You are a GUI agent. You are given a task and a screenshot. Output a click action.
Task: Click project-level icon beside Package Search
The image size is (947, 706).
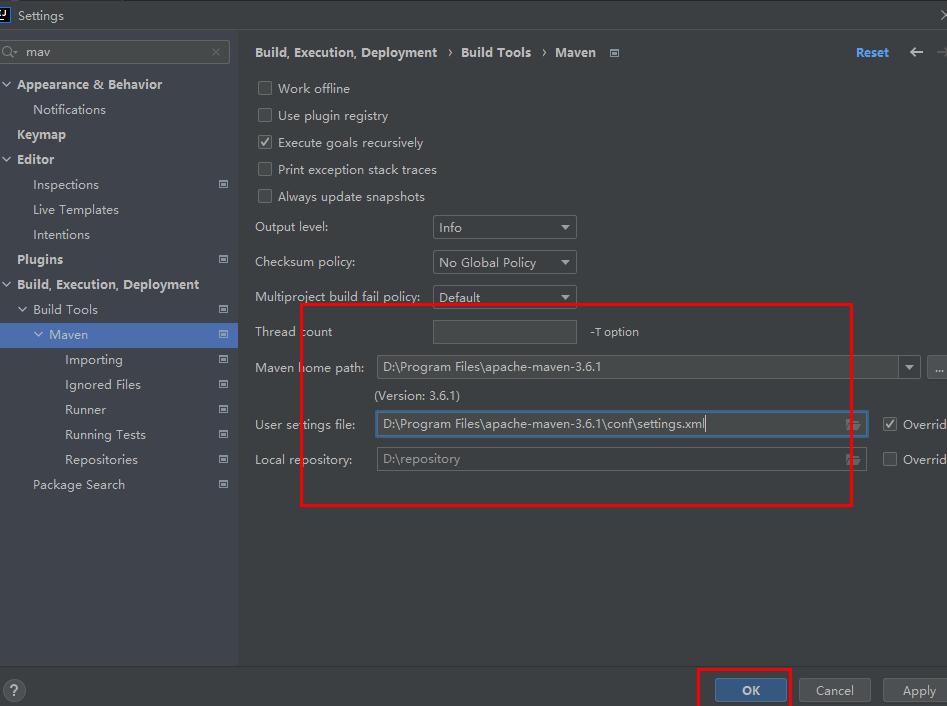223,484
